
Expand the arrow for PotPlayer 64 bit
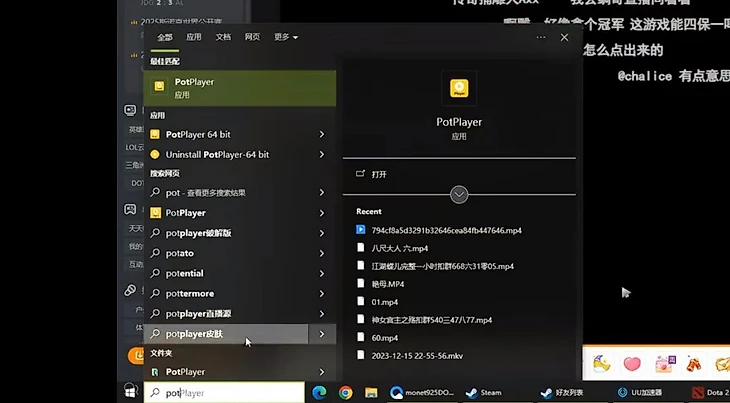point(322,134)
